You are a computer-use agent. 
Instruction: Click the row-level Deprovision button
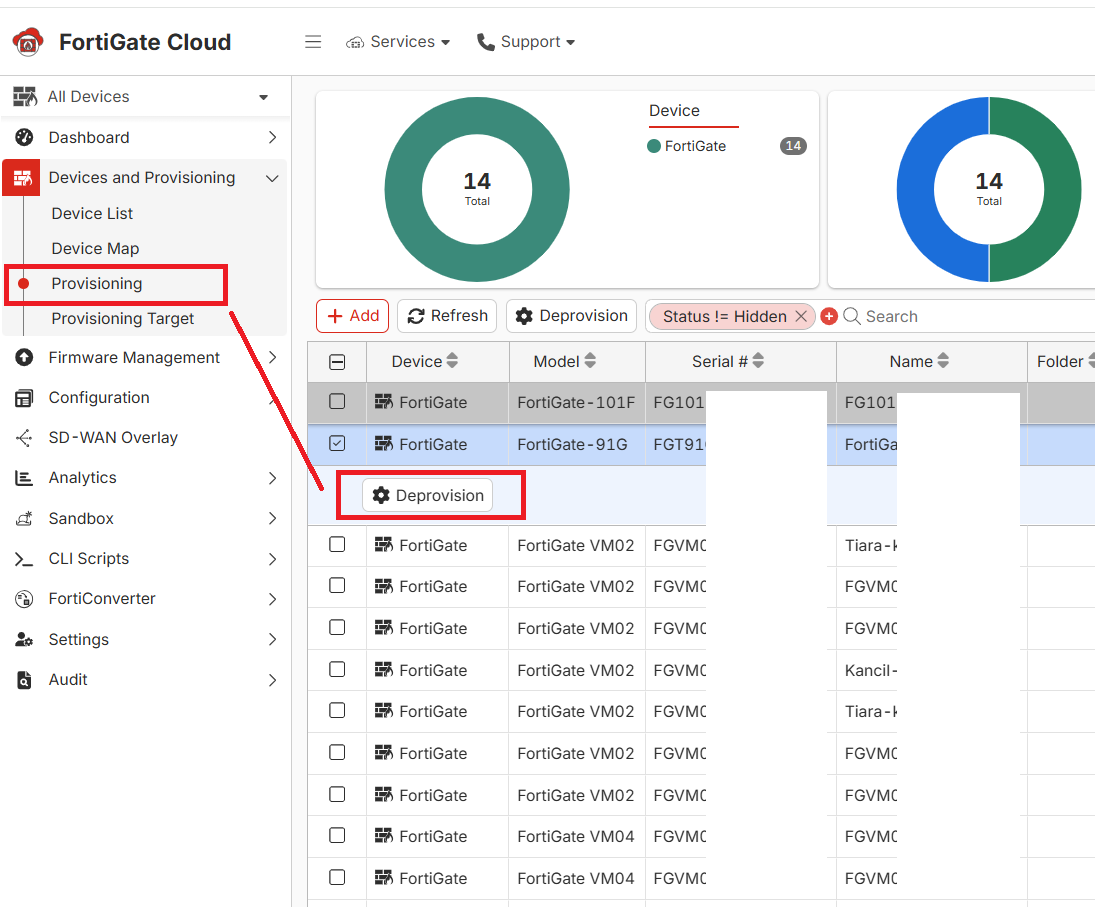coord(427,495)
